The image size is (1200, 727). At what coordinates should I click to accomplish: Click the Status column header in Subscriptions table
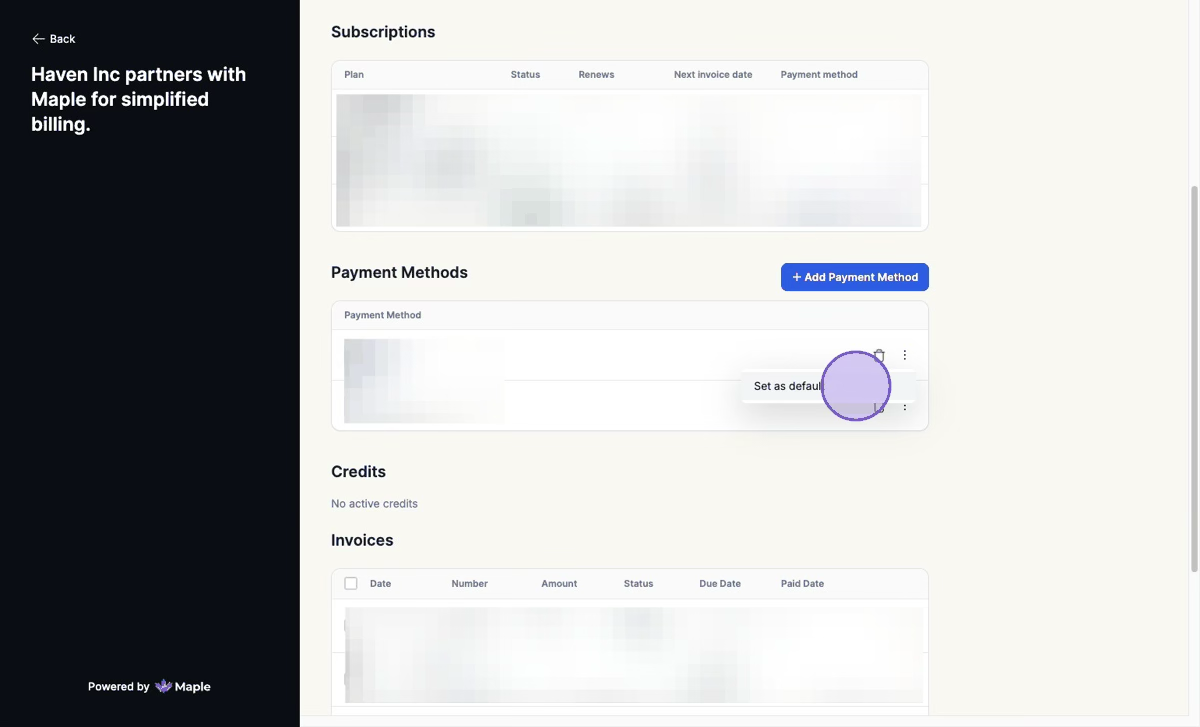pyautogui.click(x=525, y=75)
